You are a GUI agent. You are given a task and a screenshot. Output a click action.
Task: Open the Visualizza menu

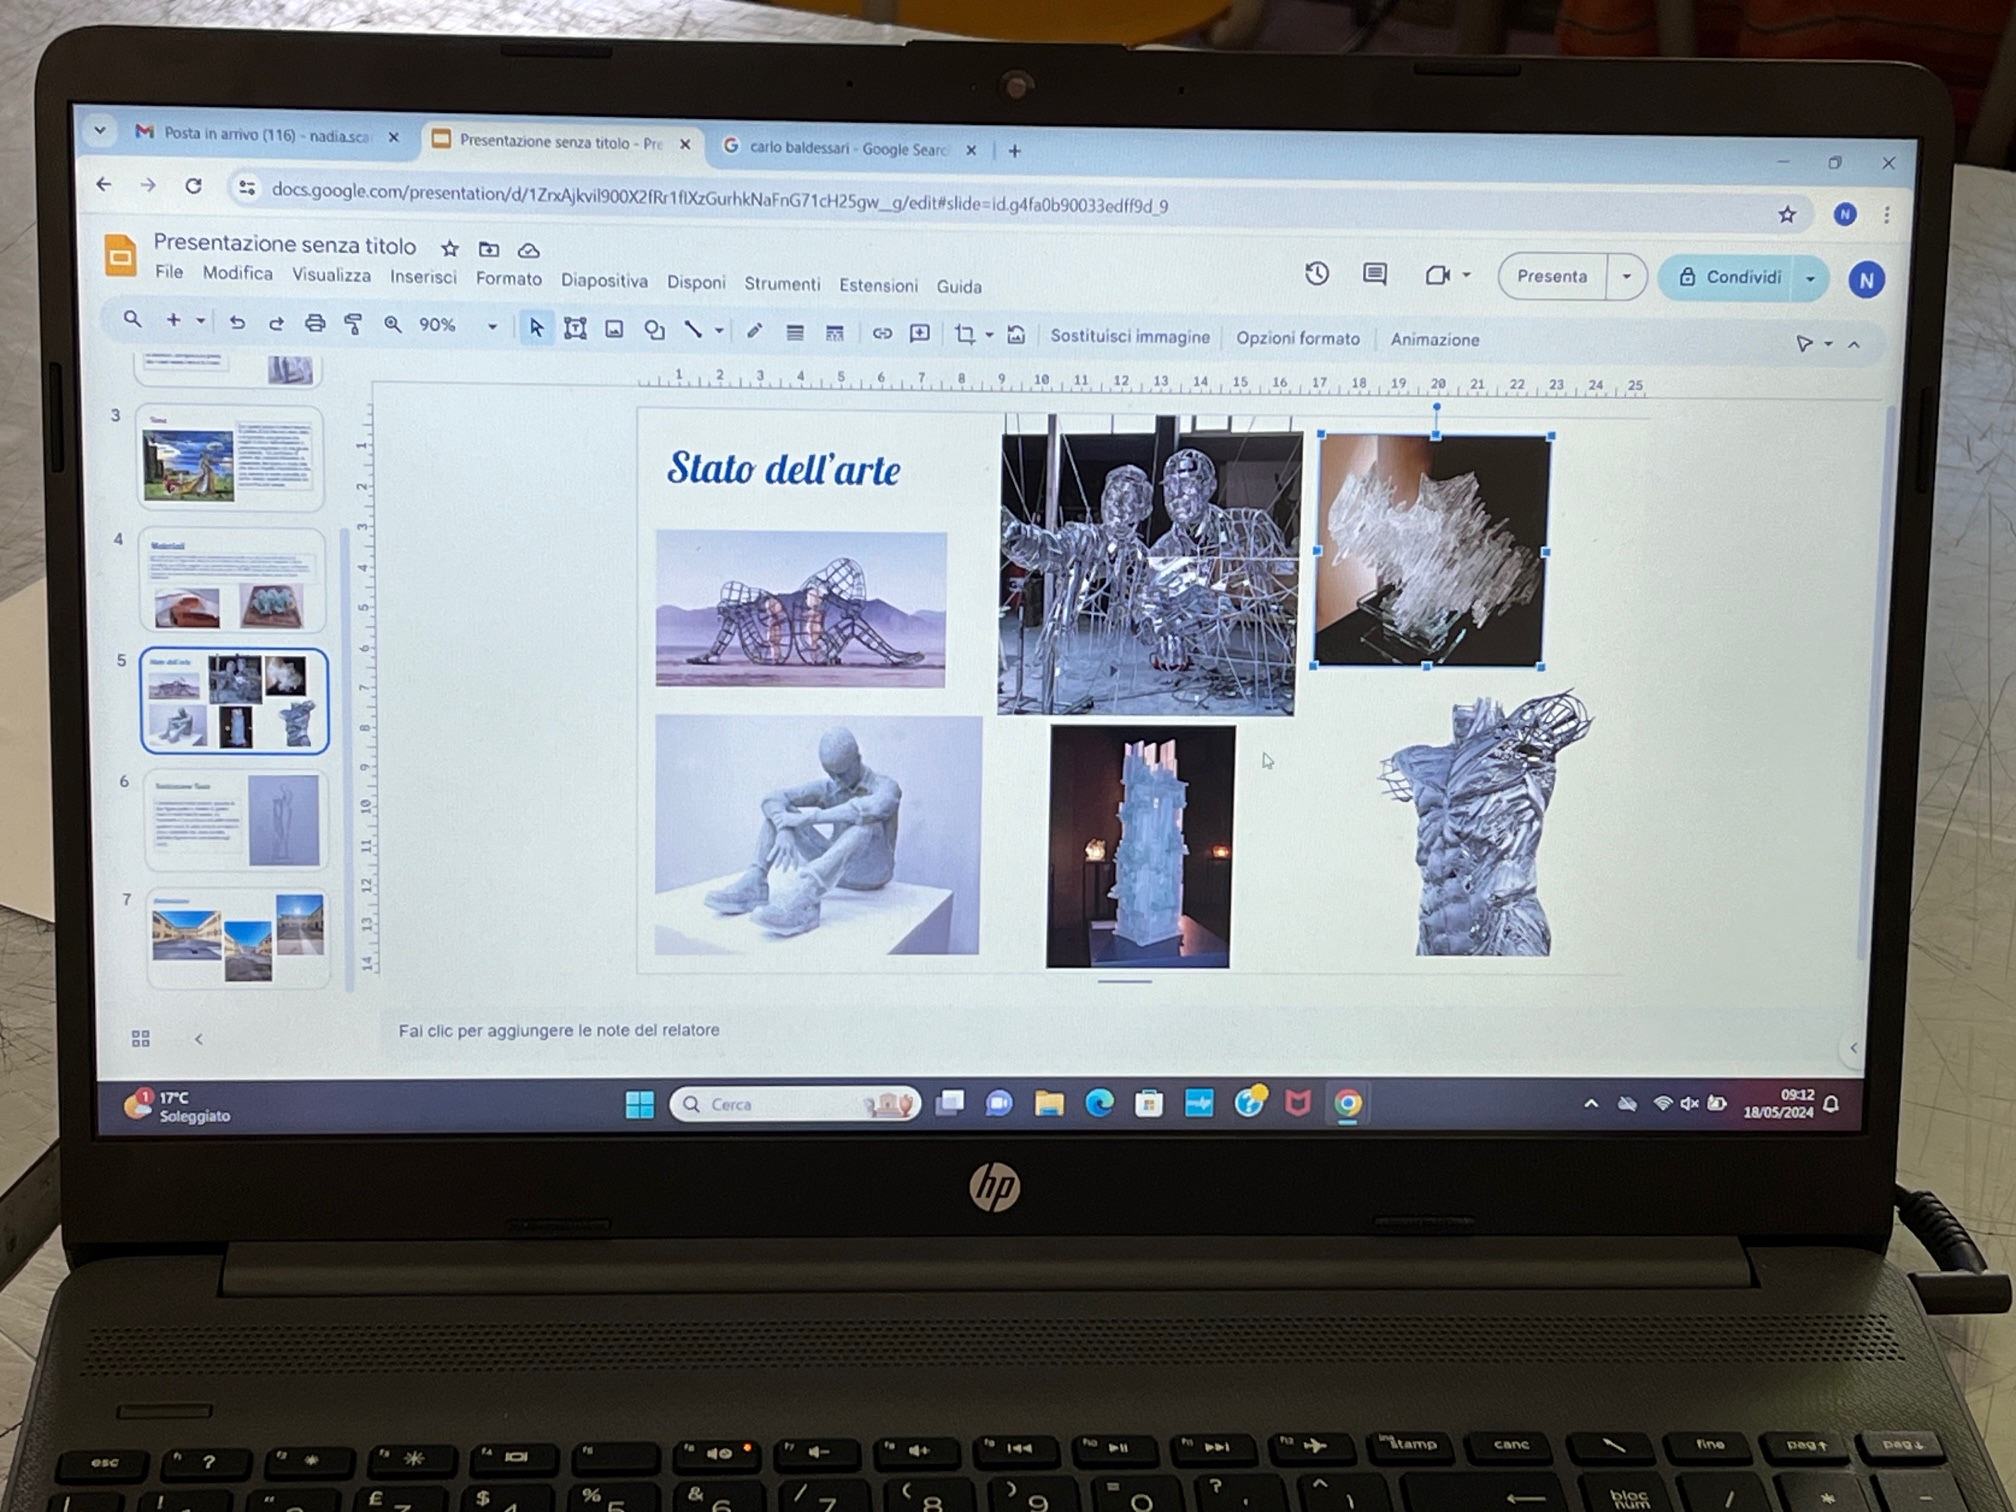[x=331, y=275]
